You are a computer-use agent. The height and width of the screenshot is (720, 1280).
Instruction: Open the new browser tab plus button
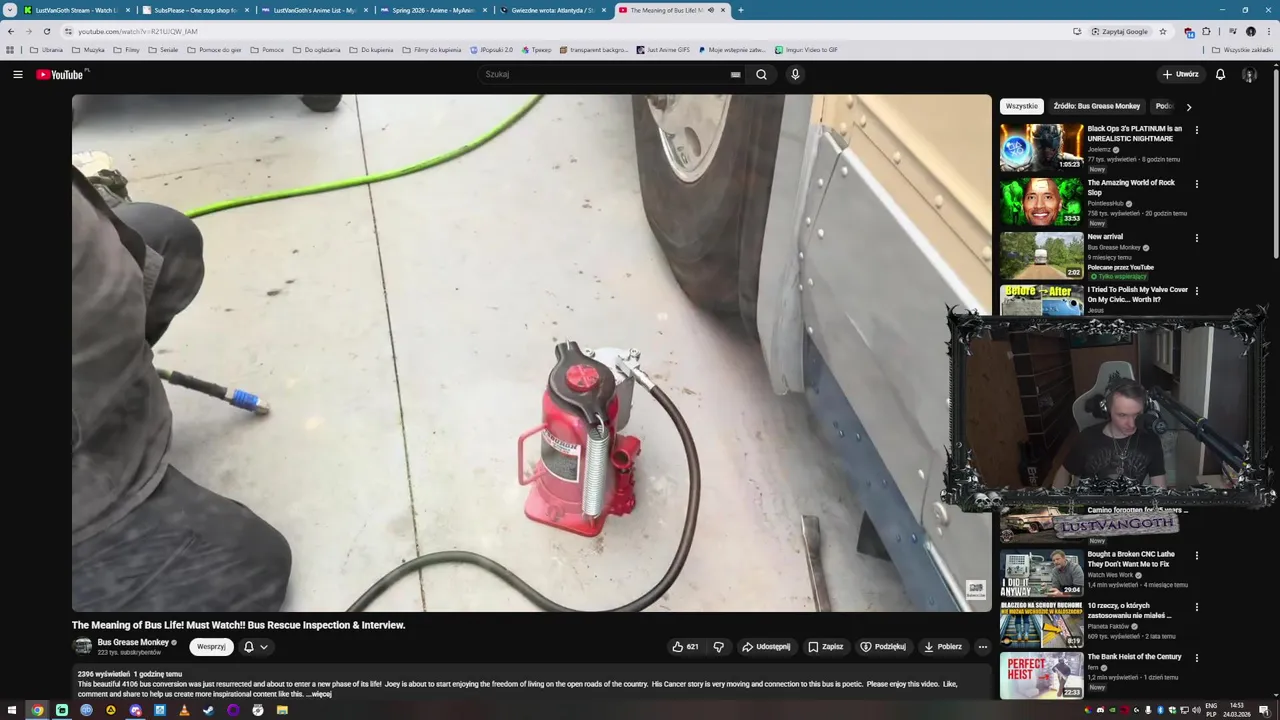click(740, 10)
